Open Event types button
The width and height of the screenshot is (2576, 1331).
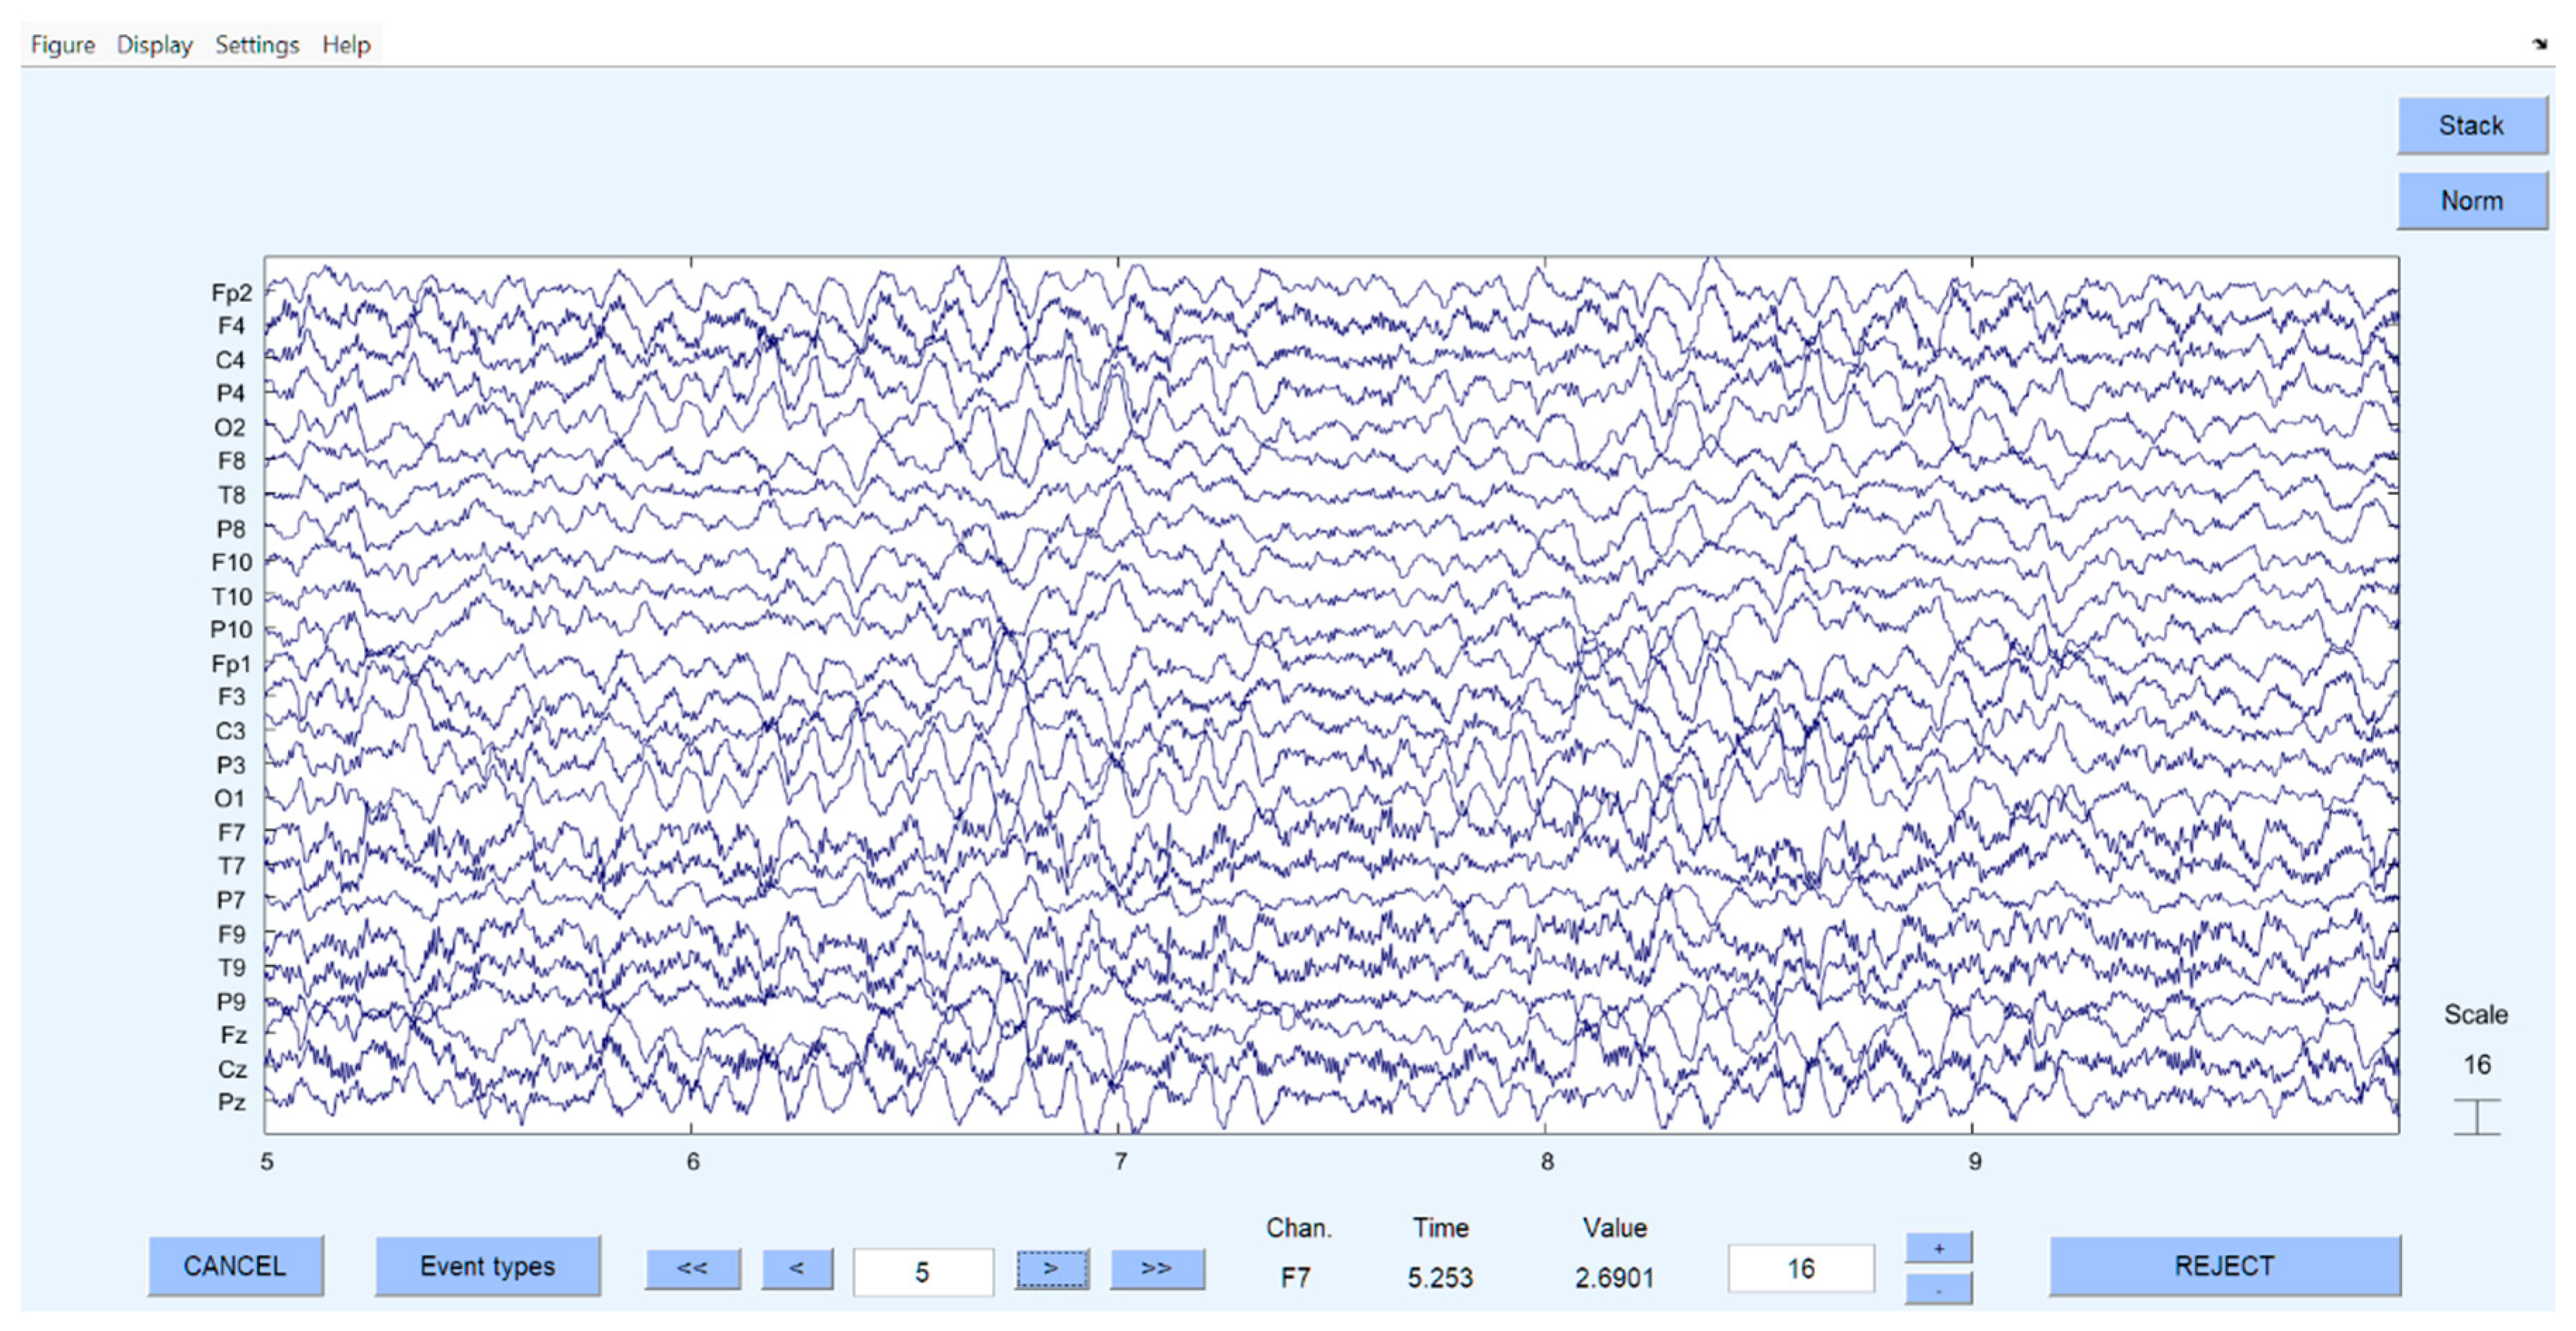487,1266
